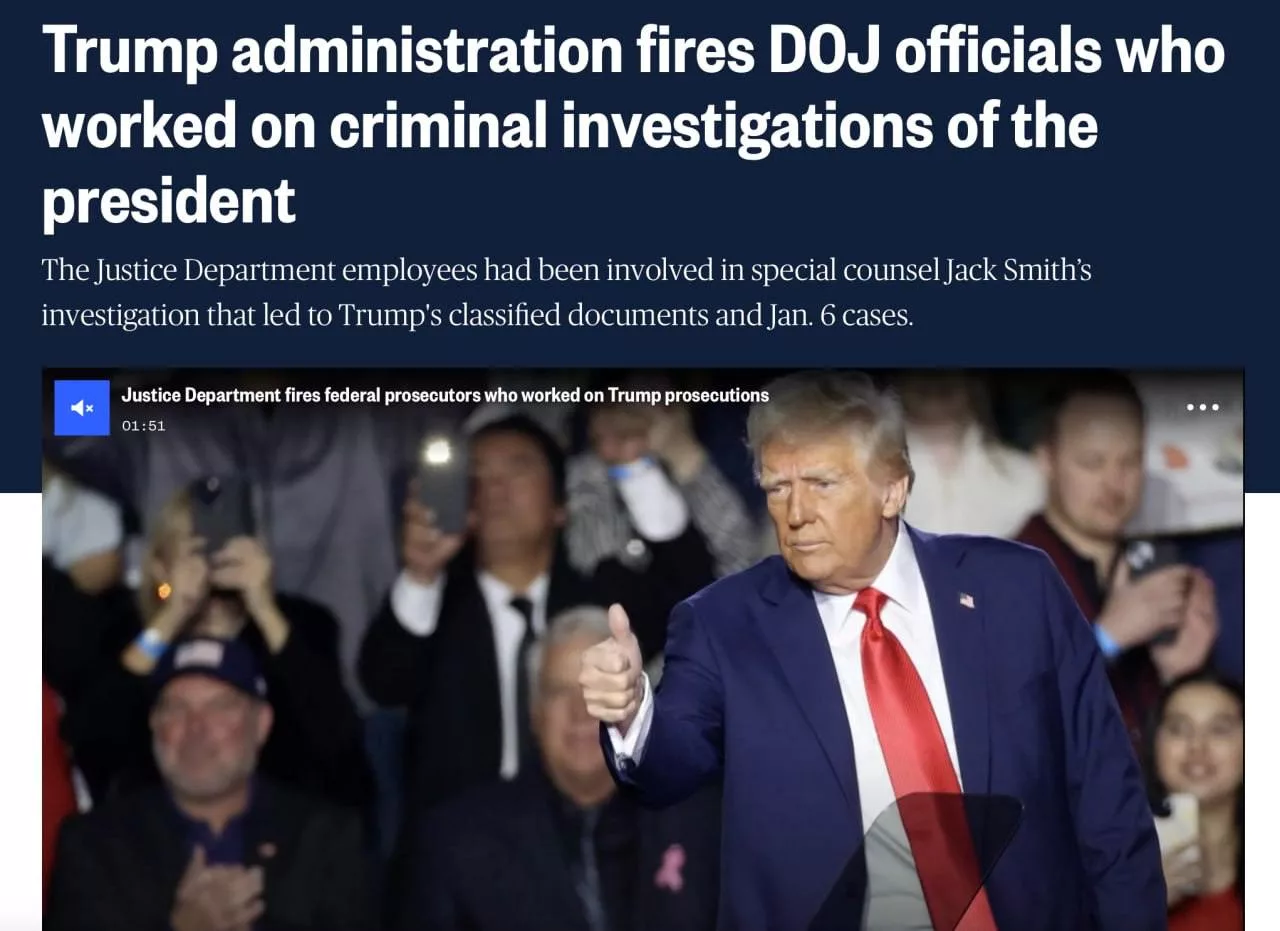Click the red tie in the video frame
Image resolution: width=1280 pixels, height=931 pixels.
coord(915,740)
